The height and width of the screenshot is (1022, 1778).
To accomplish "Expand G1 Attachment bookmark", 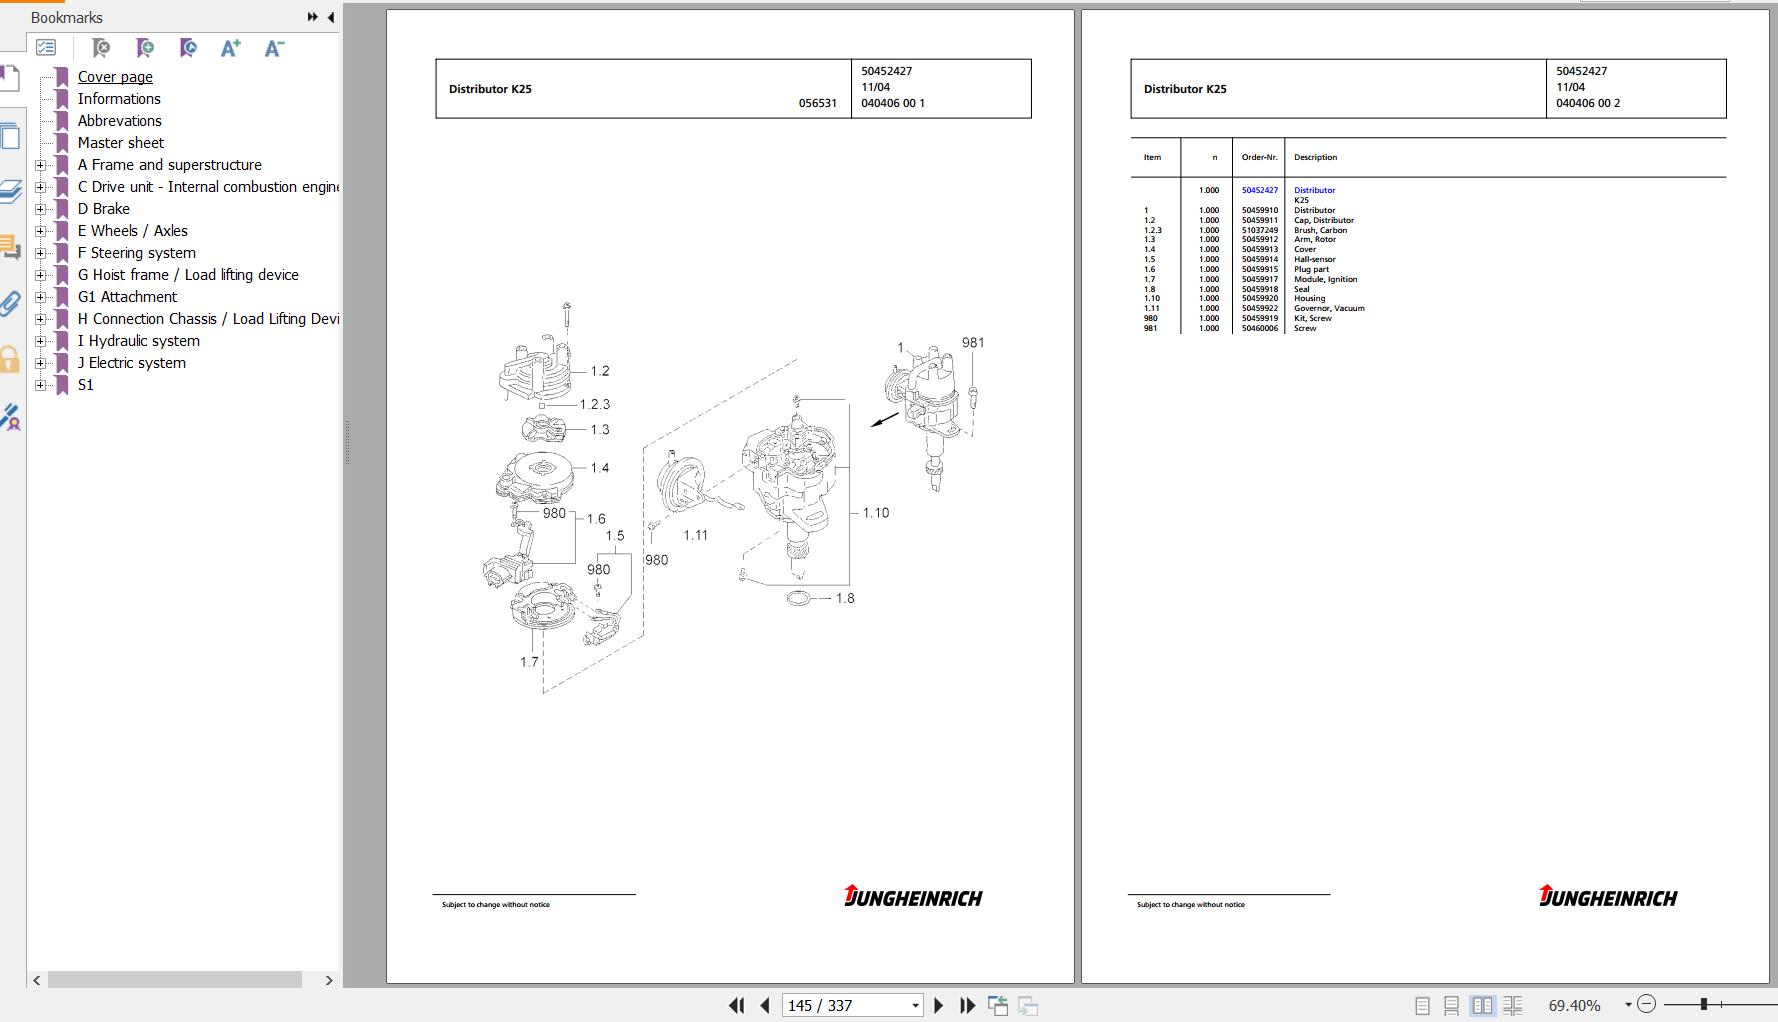I will pos(40,297).
